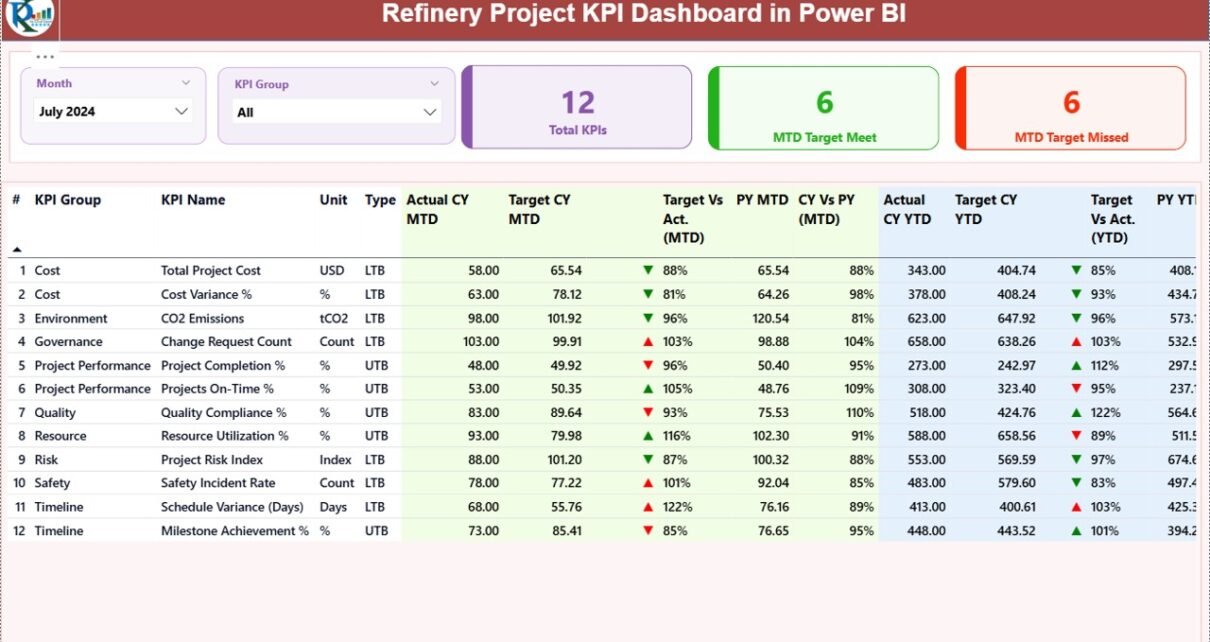Click MTD green down arrow for Total Project Cost
This screenshot has height=642, width=1210.
click(x=648, y=270)
